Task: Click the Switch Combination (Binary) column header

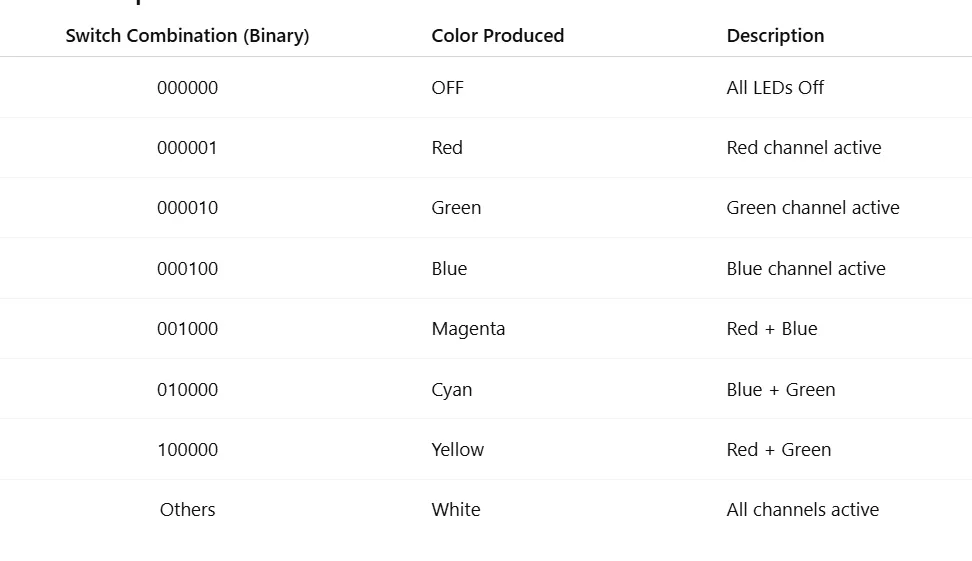Action: 187,36
